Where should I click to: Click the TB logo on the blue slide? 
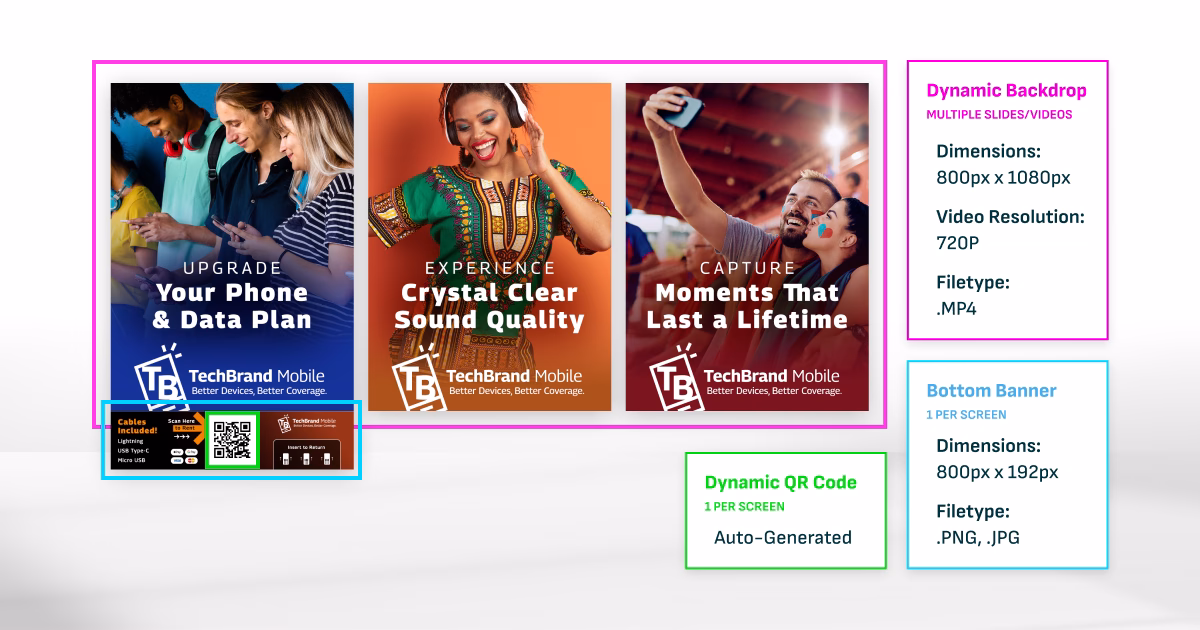point(158,377)
